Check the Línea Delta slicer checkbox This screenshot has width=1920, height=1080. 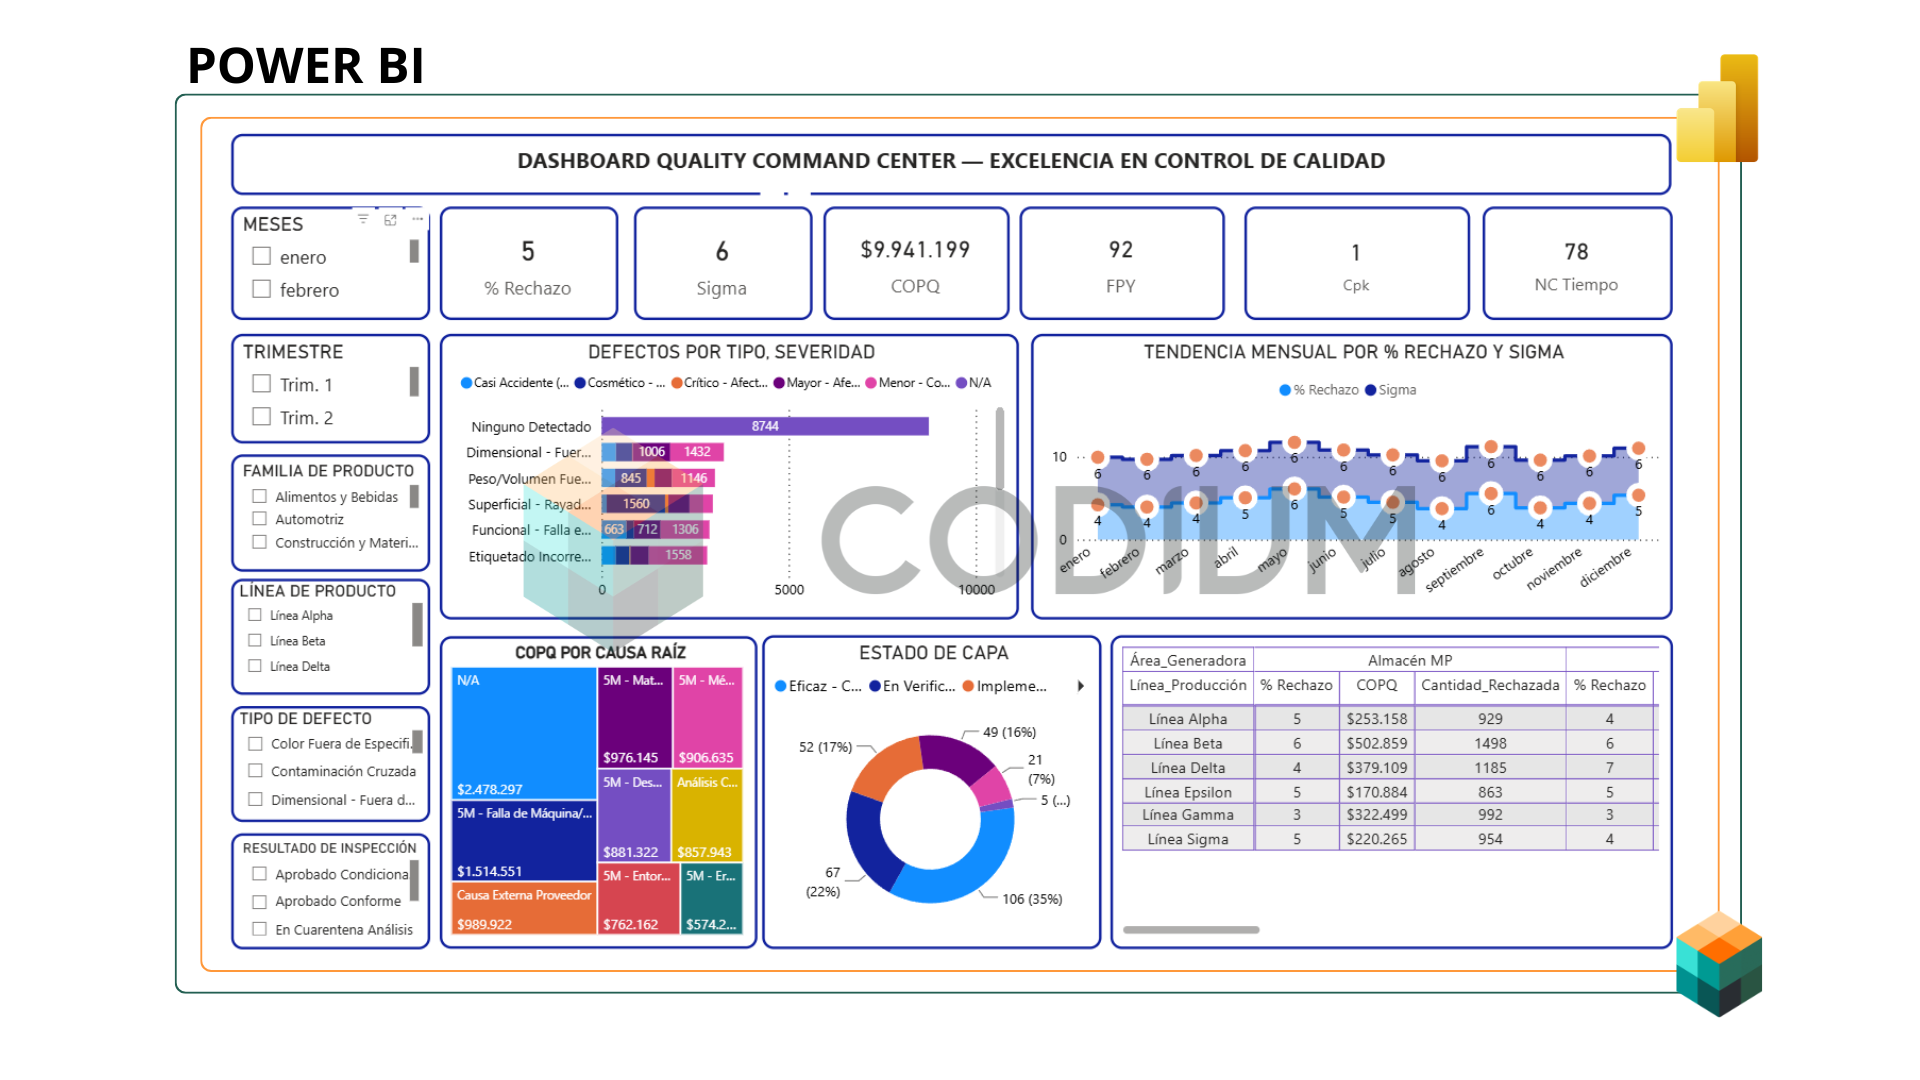[x=255, y=665]
